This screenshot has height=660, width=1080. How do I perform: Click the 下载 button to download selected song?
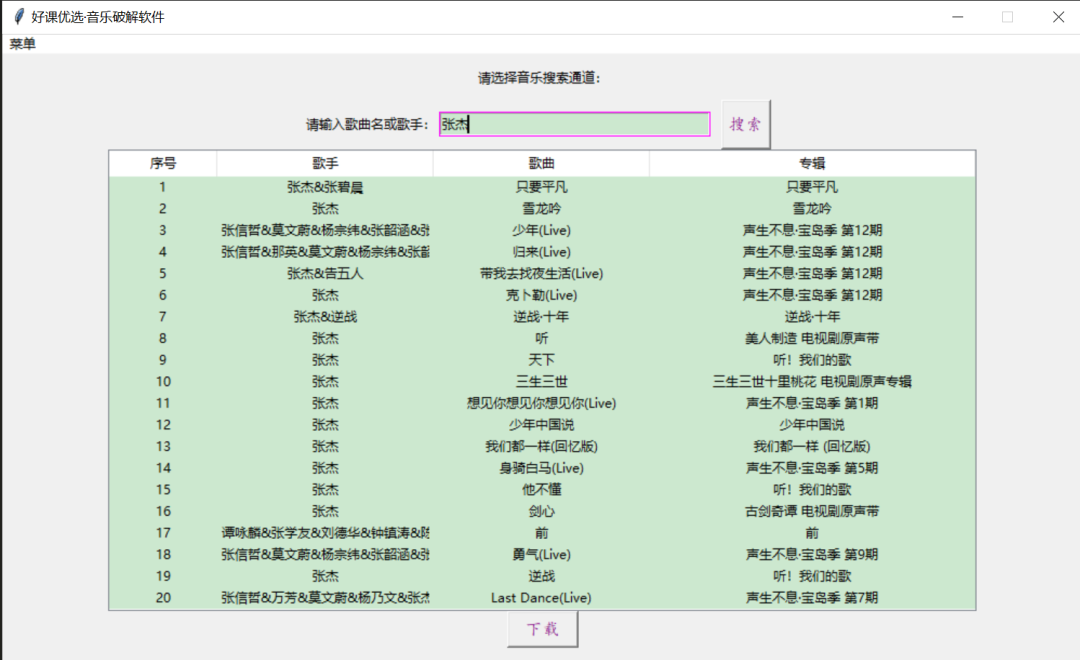(542, 628)
